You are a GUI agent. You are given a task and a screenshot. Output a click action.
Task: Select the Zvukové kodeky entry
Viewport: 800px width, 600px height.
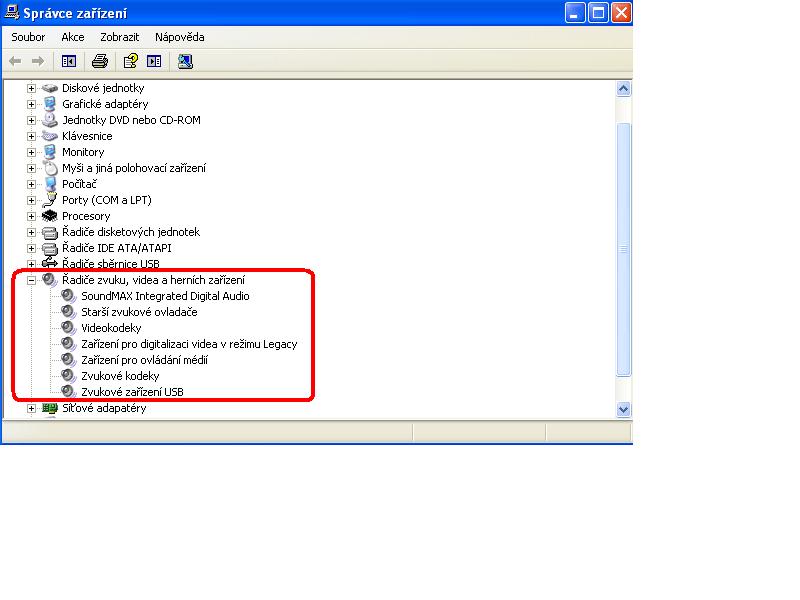(120, 376)
